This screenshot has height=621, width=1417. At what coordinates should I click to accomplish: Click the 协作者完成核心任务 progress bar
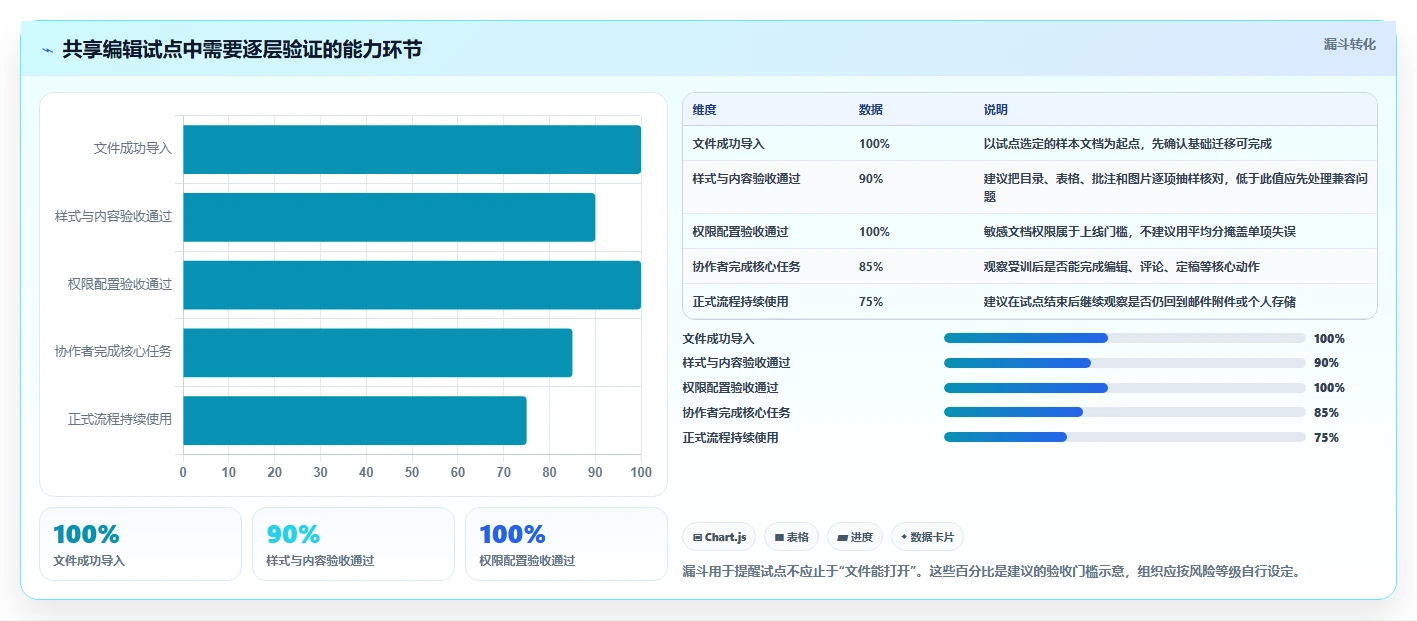tap(1125, 412)
